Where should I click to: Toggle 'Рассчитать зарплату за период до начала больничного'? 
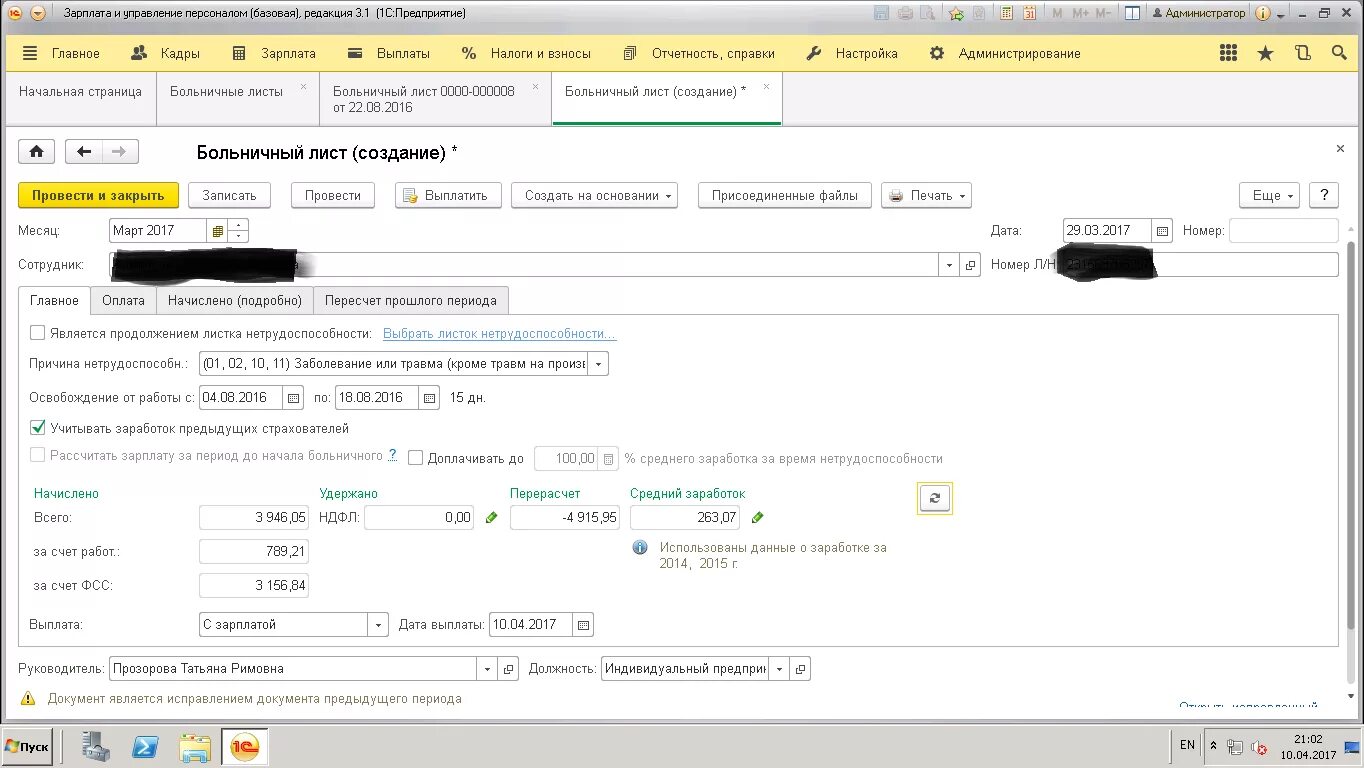click(x=38, y=455)
